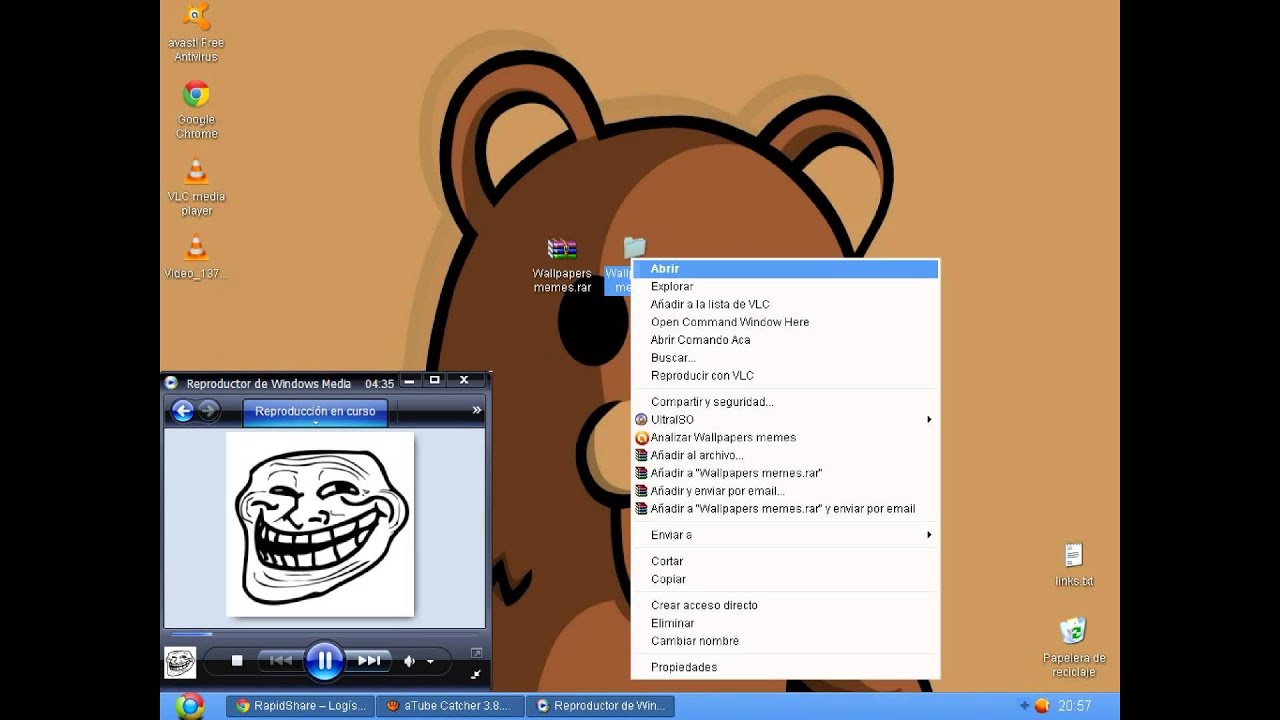Switch to Reproductor de Windows Media taskbar button

[600, 706]
